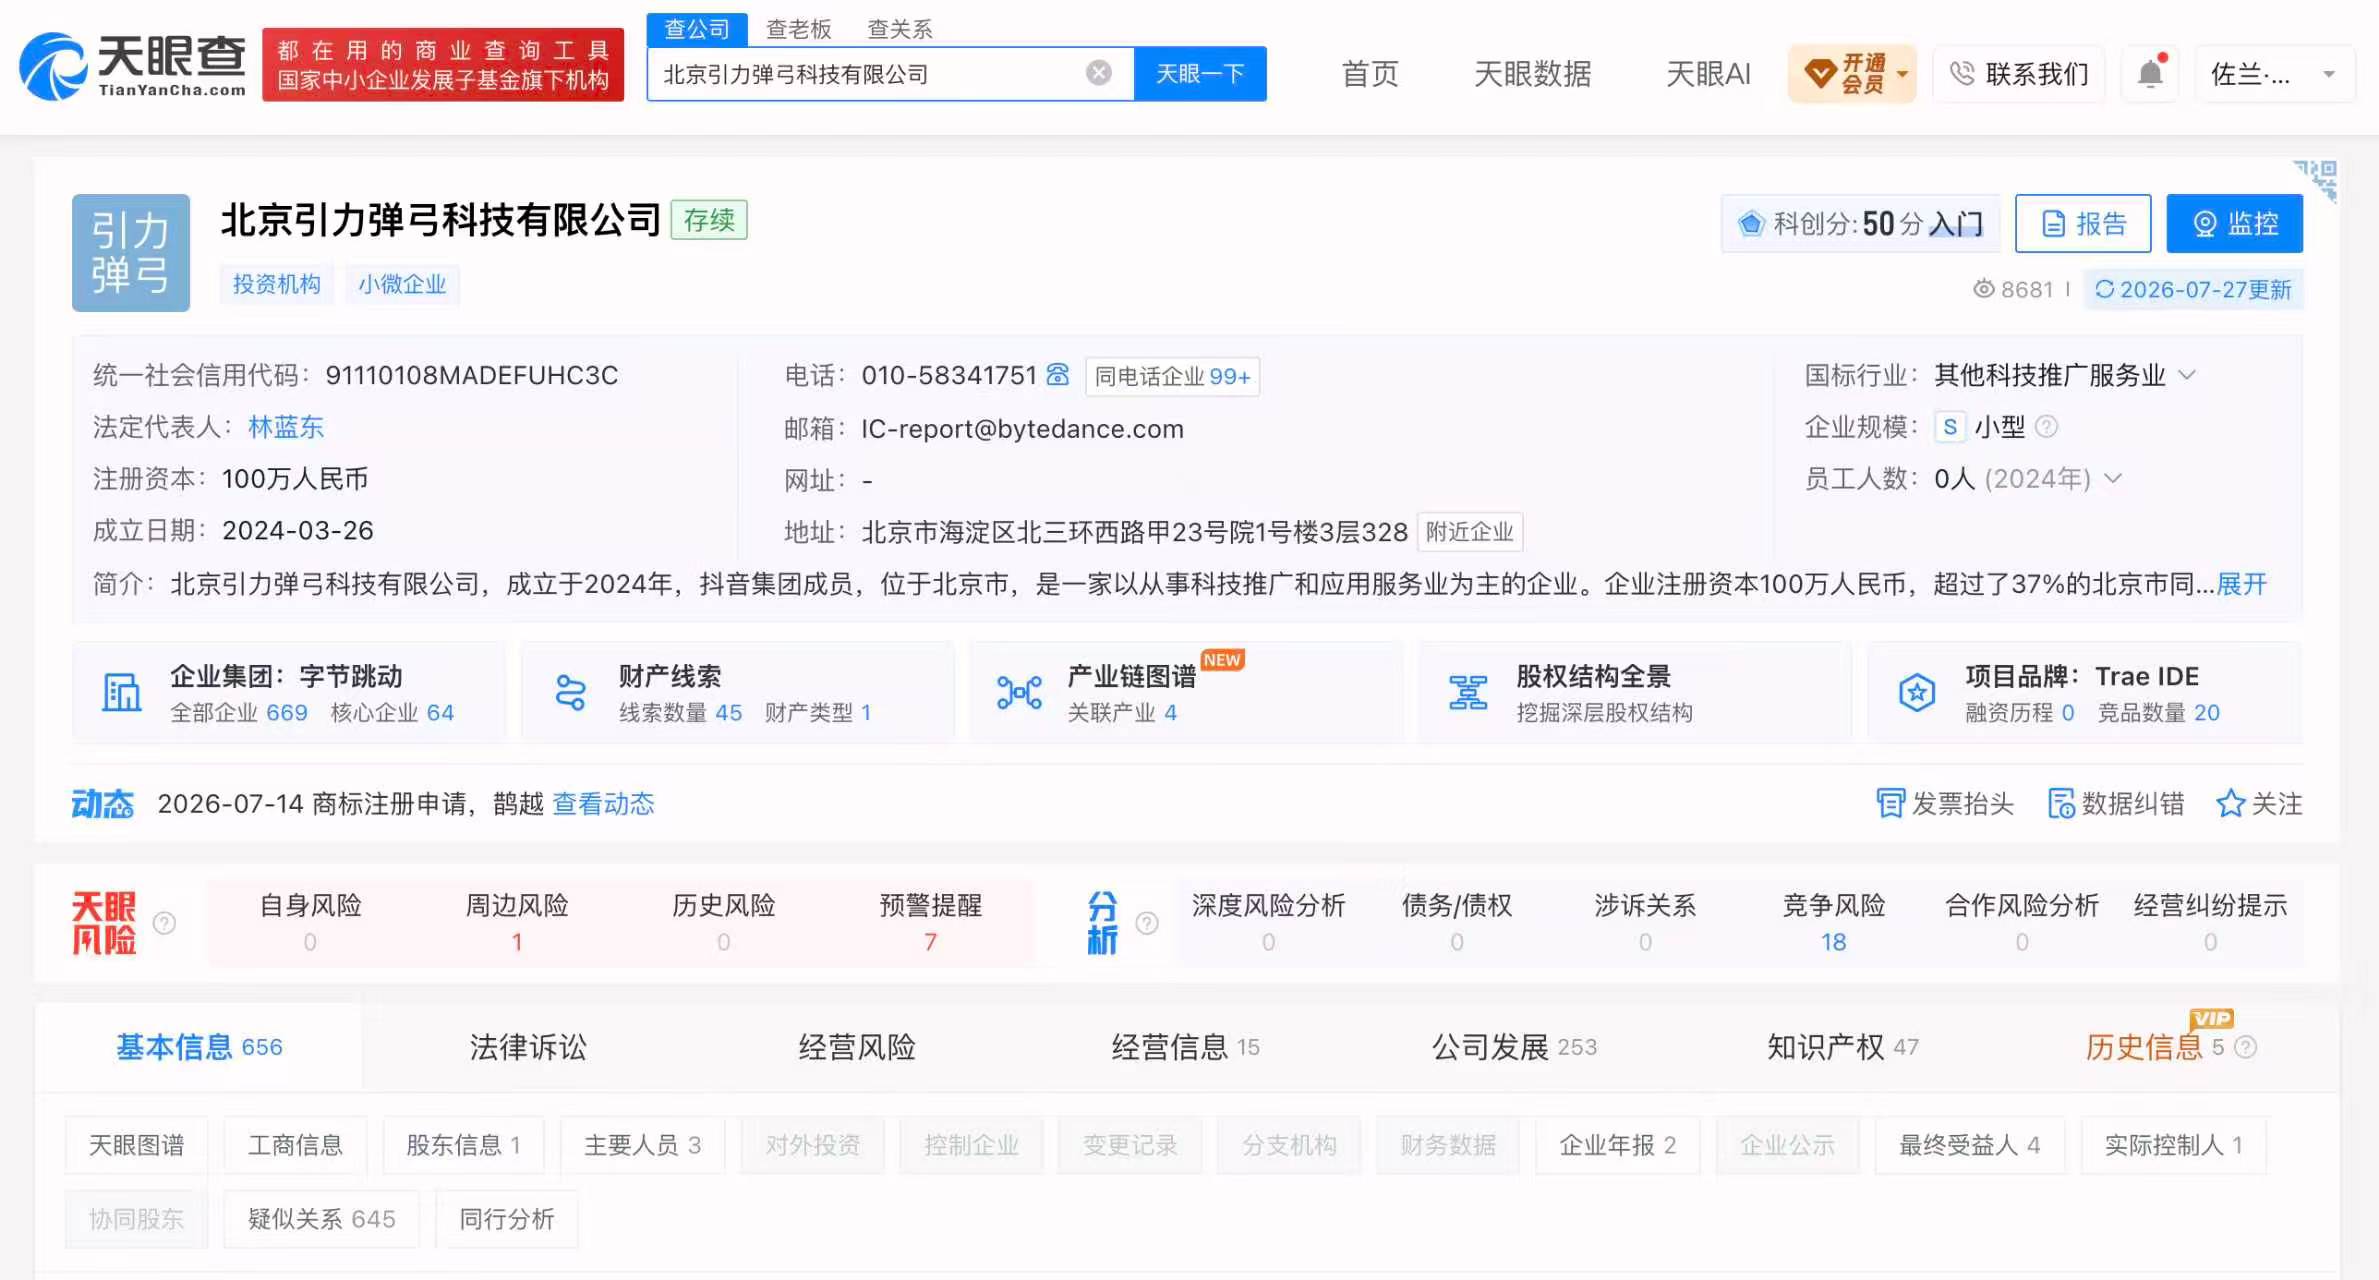Open the 企业年报 2 sub-section
This screenshot has height=1280, width=2379.
pyautogui.click(x=1617, y=1145)
